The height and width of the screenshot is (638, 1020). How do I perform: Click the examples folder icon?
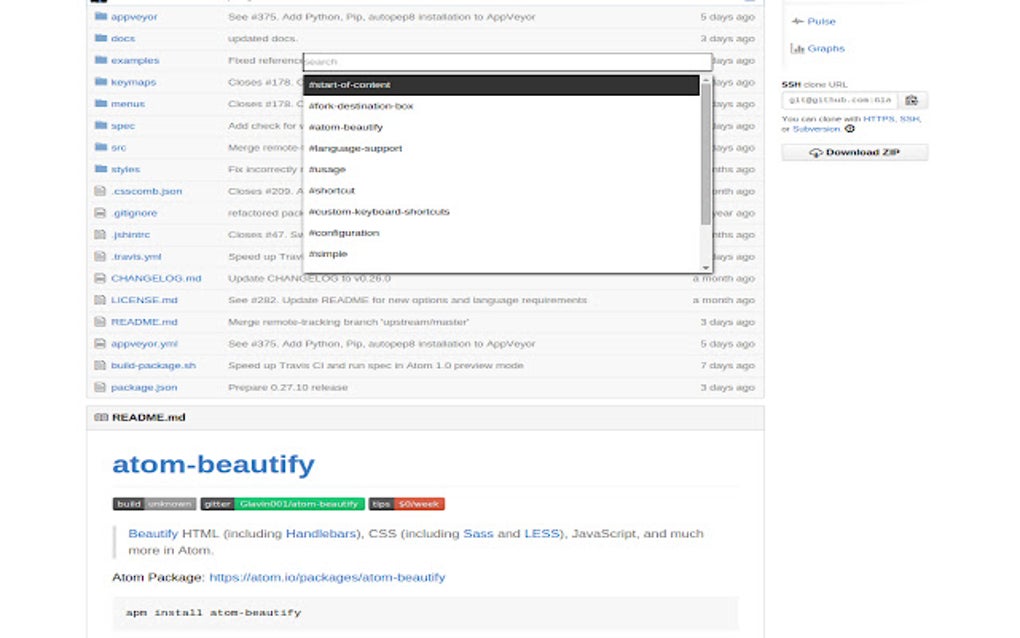[101, 60]
